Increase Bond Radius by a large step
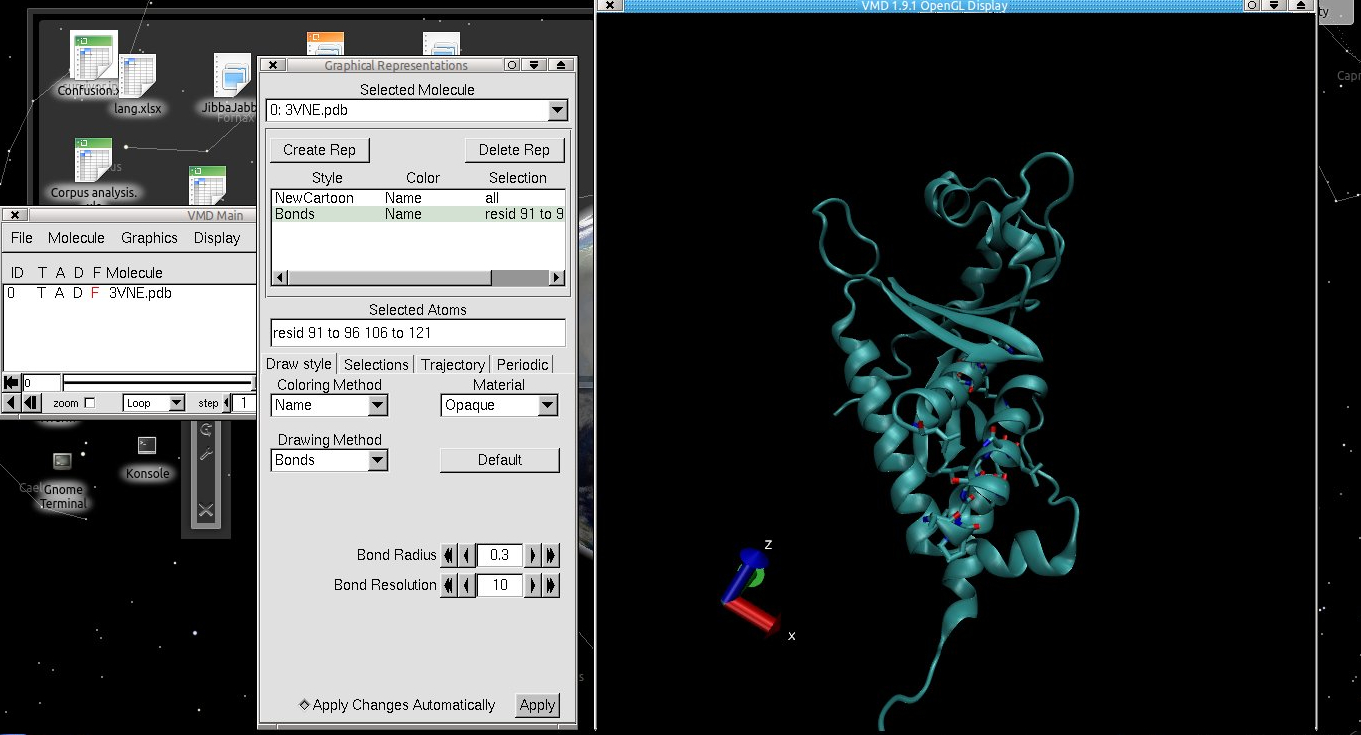This screenshot has height=735, width=1361. pos(551,555)
